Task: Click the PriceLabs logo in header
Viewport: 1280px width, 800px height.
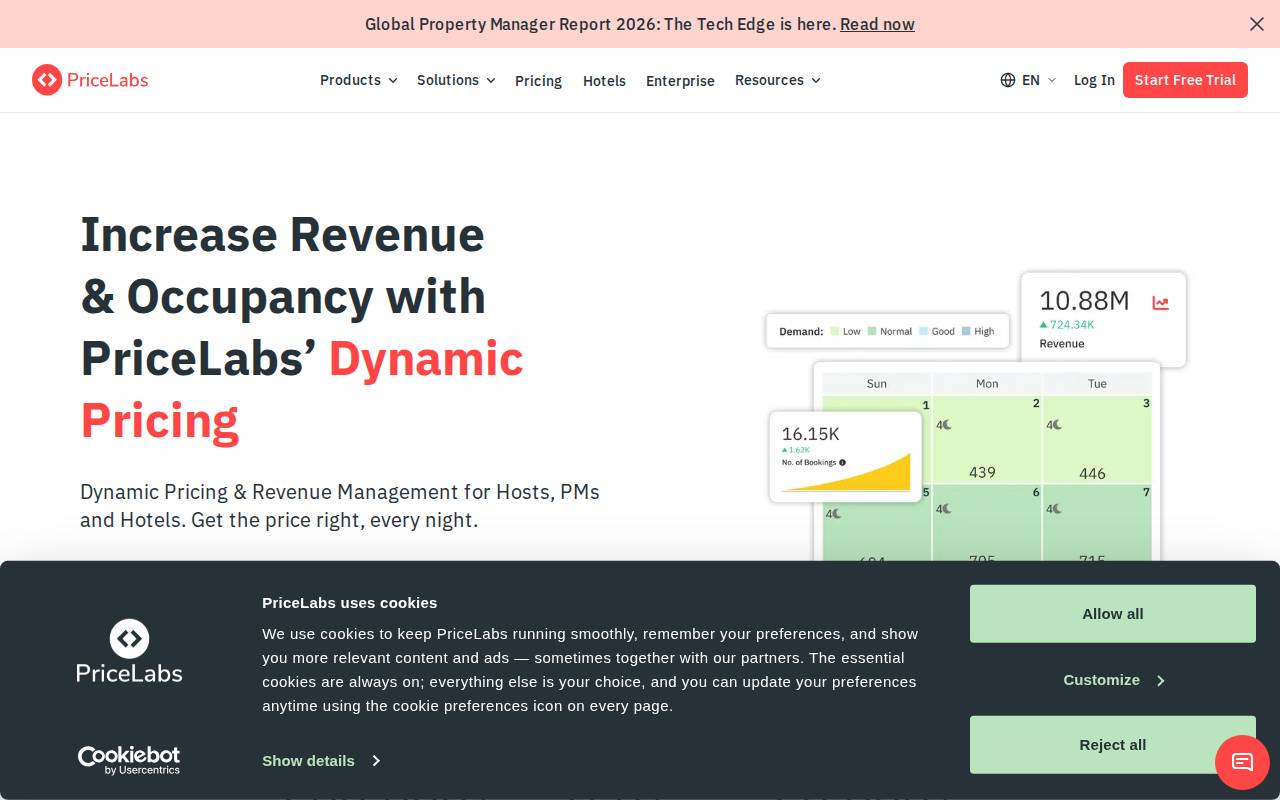Action: pyautogui.click(x=90, y=80)
